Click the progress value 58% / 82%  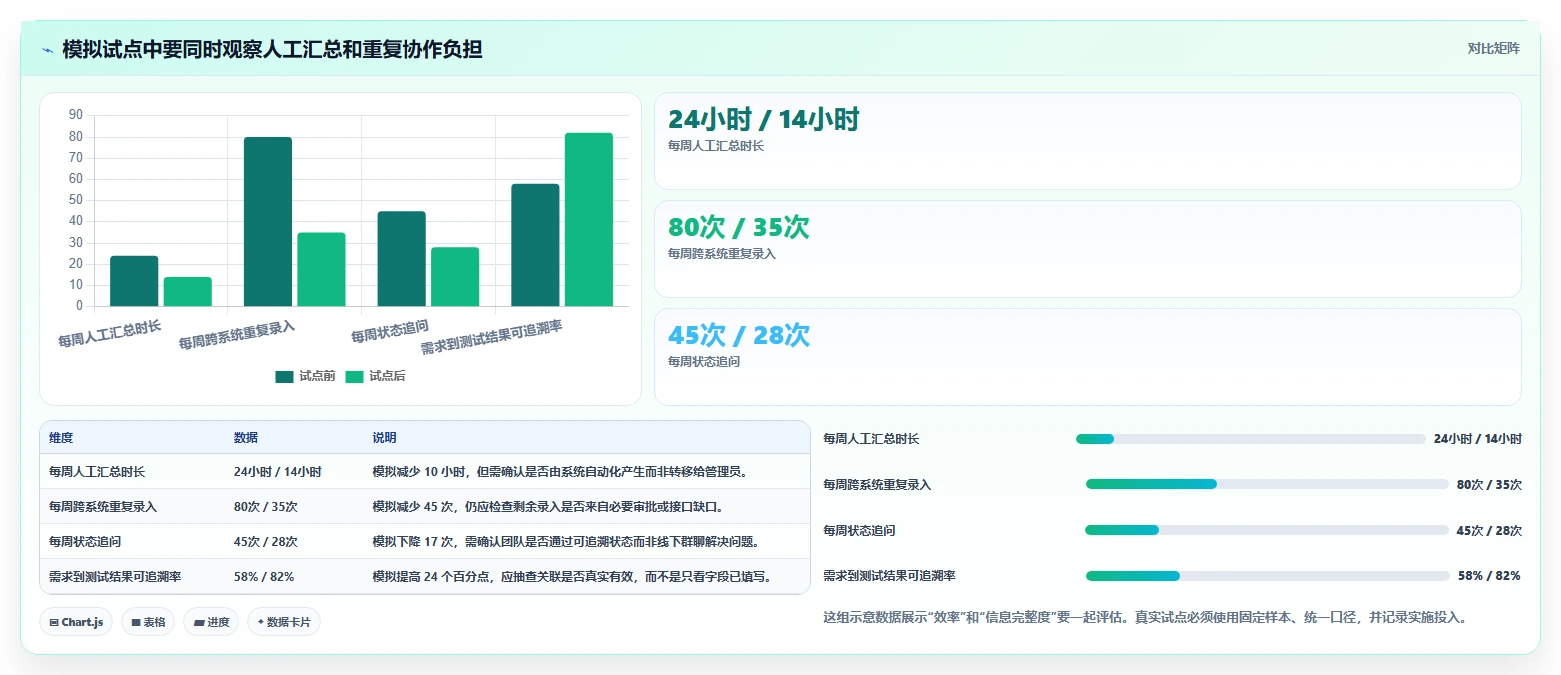[x=1489, y=576]
